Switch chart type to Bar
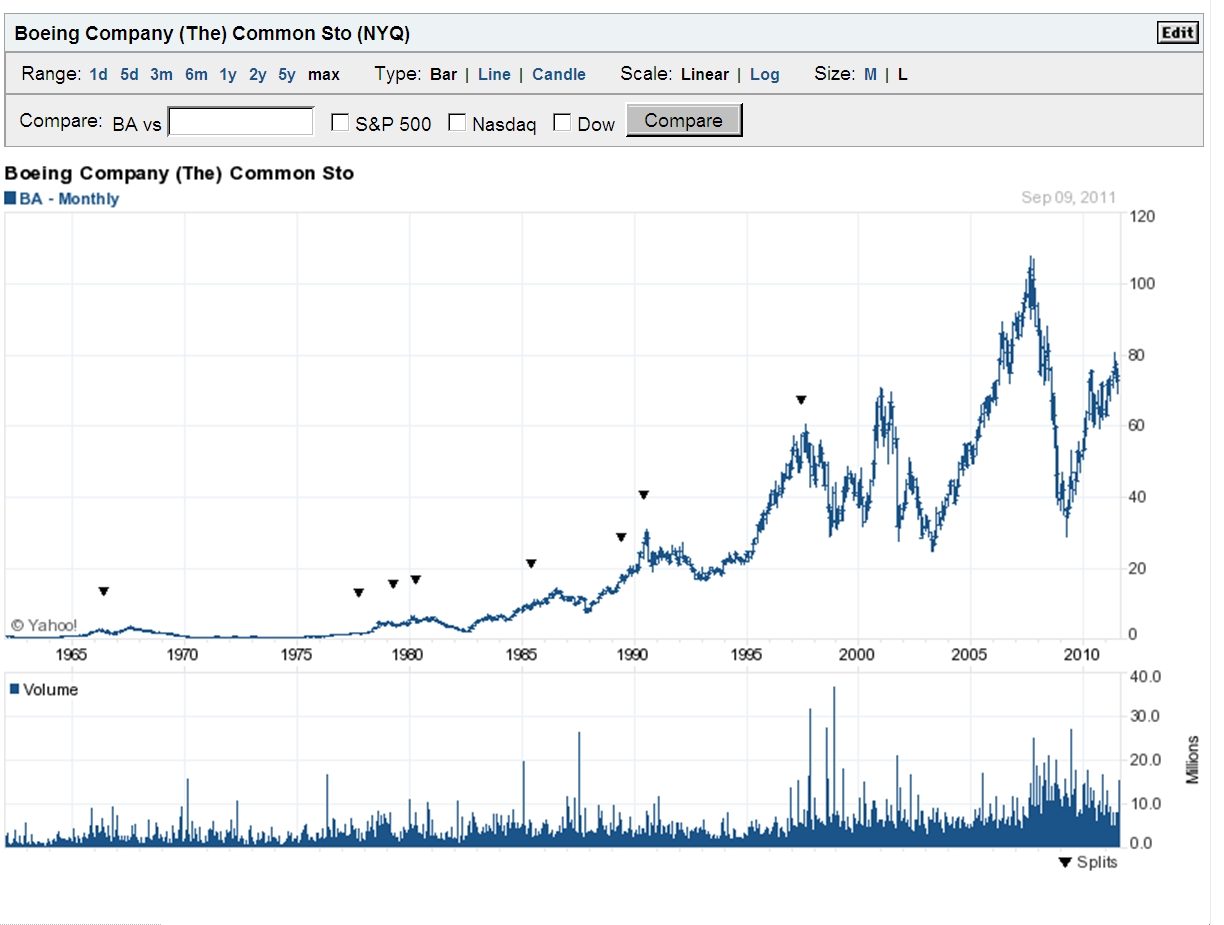The image size is (1224, 925). click(444, 74)
